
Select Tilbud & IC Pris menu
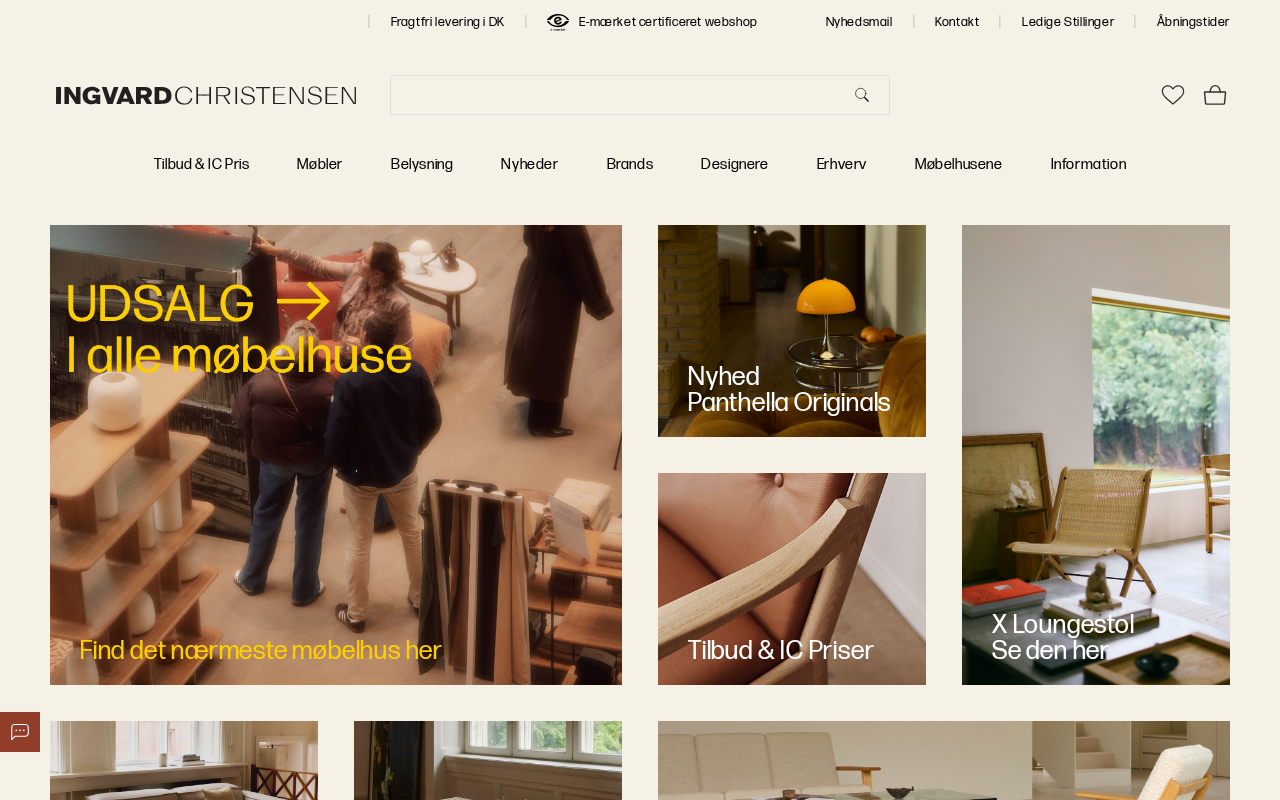201,164
